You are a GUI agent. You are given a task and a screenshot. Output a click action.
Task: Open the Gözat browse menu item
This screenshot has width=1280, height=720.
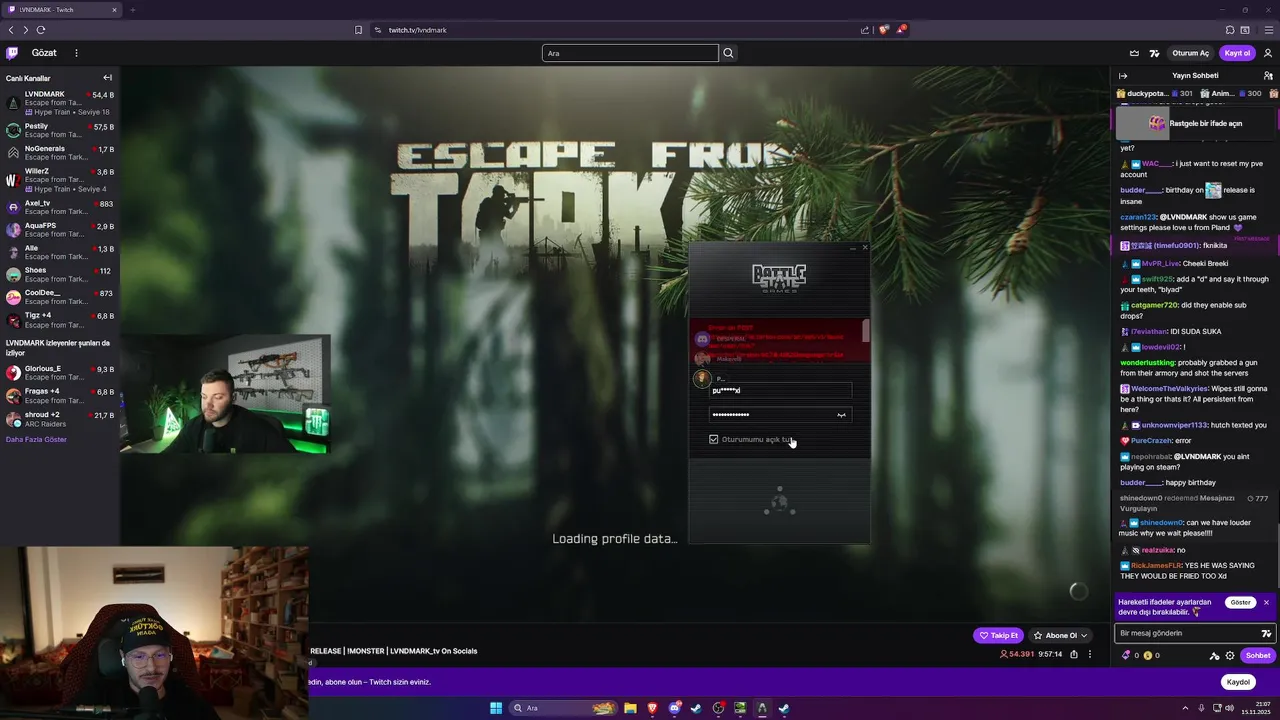point(44,53)
